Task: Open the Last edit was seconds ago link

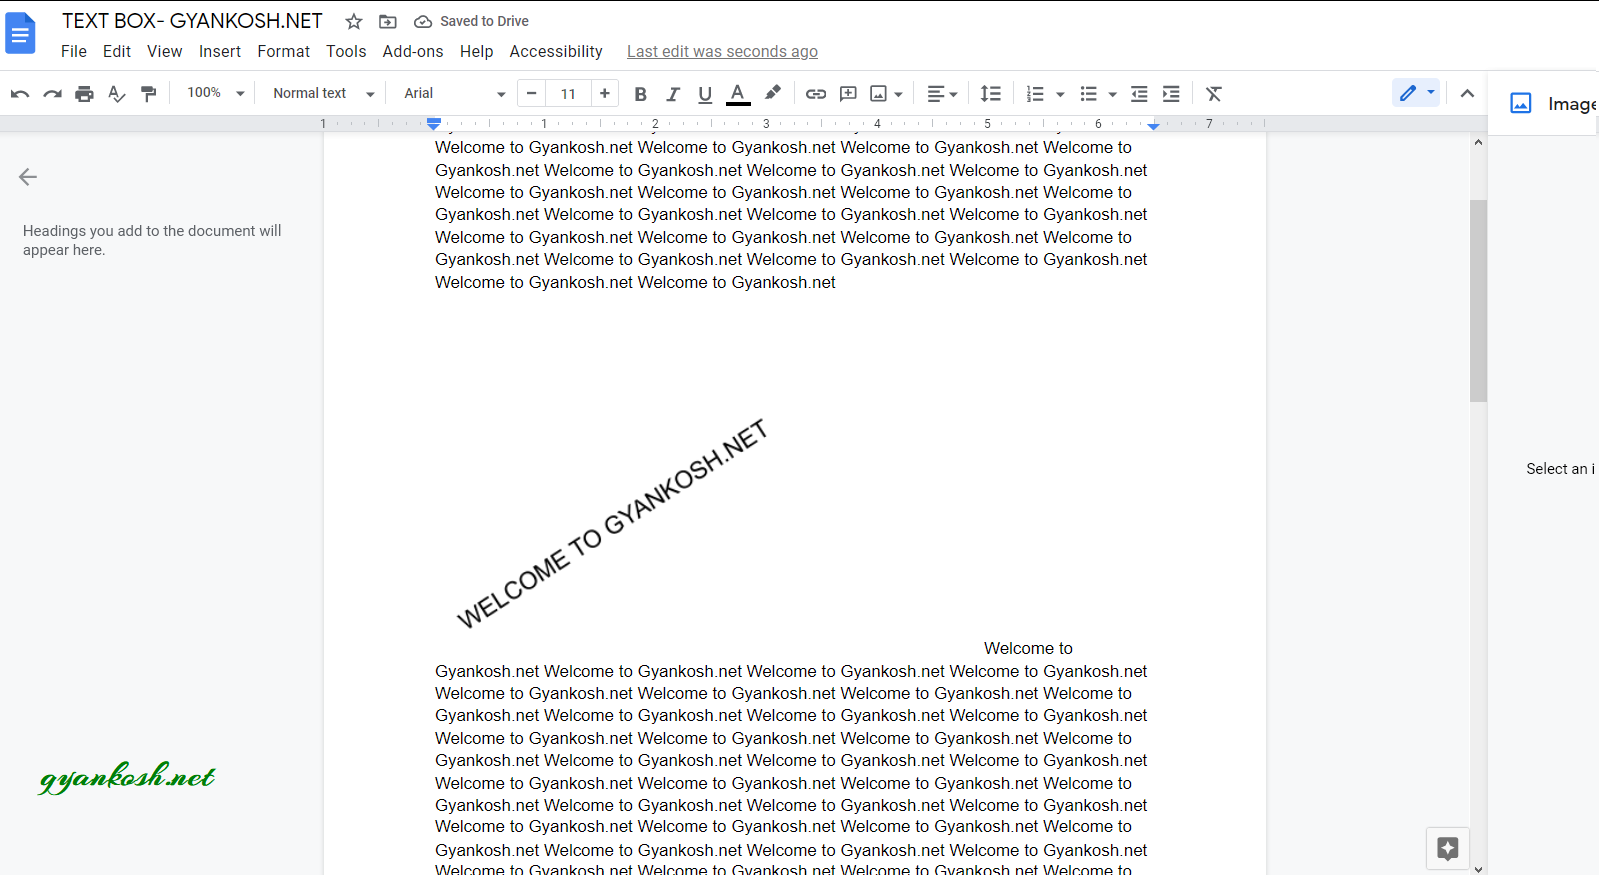Action: point(722,51)
